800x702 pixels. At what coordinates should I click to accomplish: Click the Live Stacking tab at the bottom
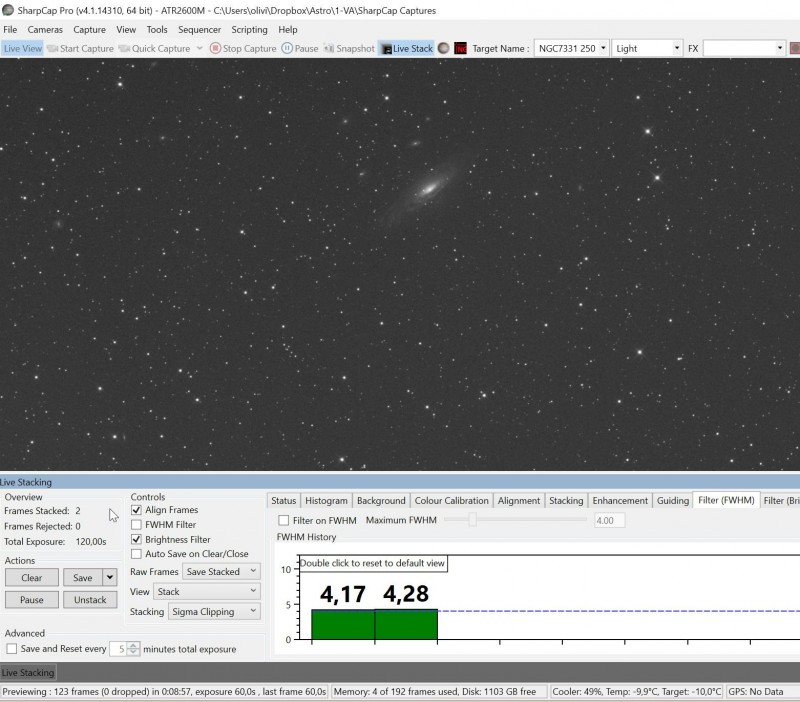pyautogui.click(x=28, y=672)
